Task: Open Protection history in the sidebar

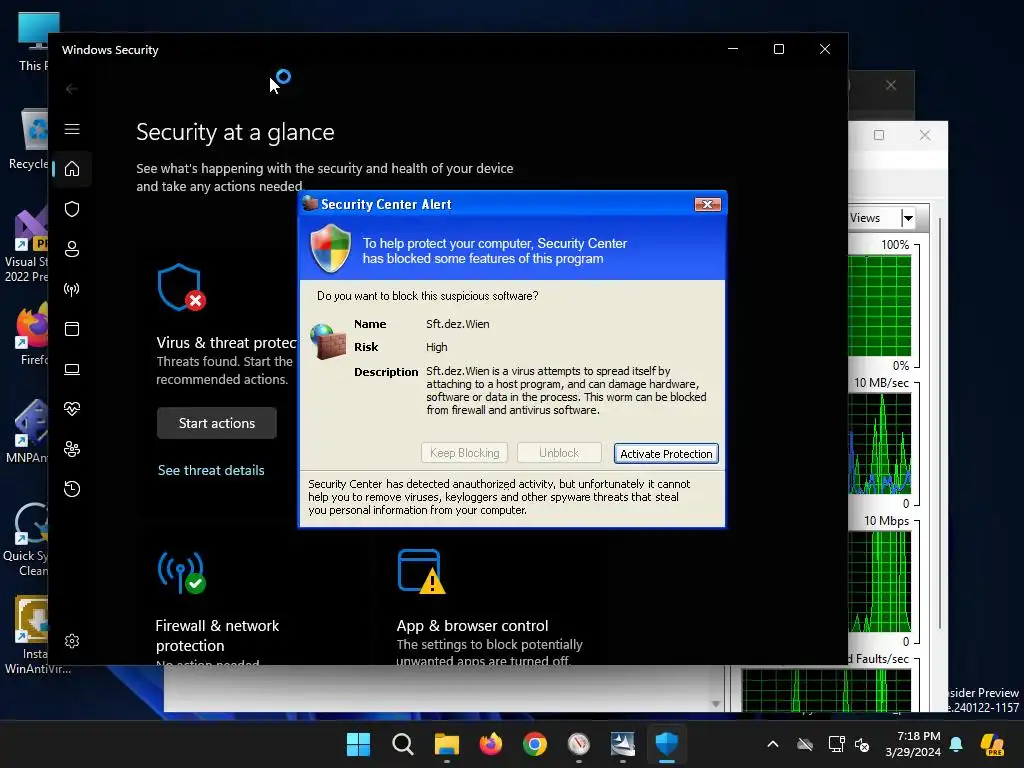Action: [x=72, y=489]
